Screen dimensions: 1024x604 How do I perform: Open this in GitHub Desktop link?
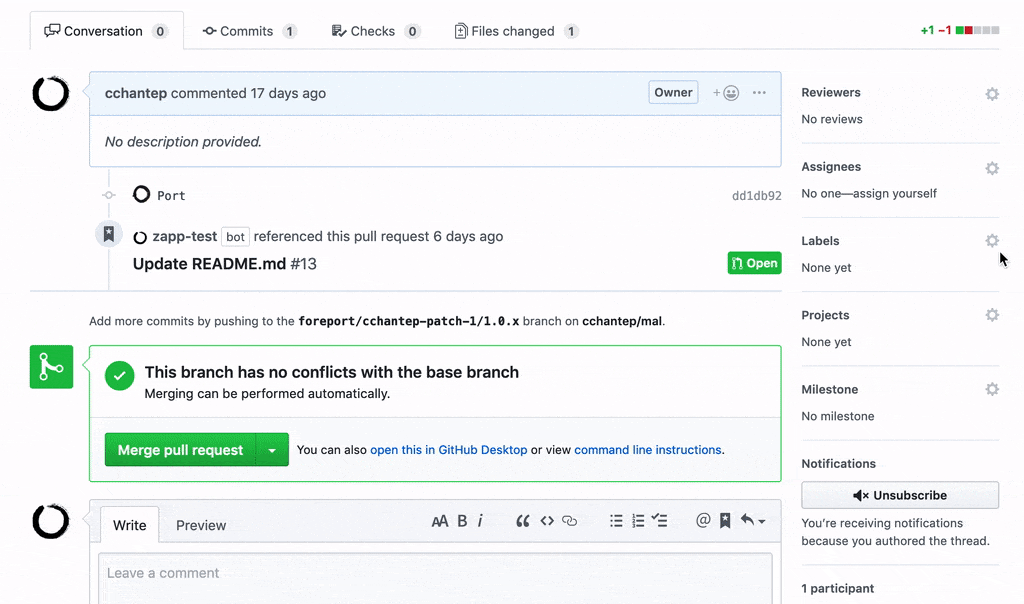[449, 450]
